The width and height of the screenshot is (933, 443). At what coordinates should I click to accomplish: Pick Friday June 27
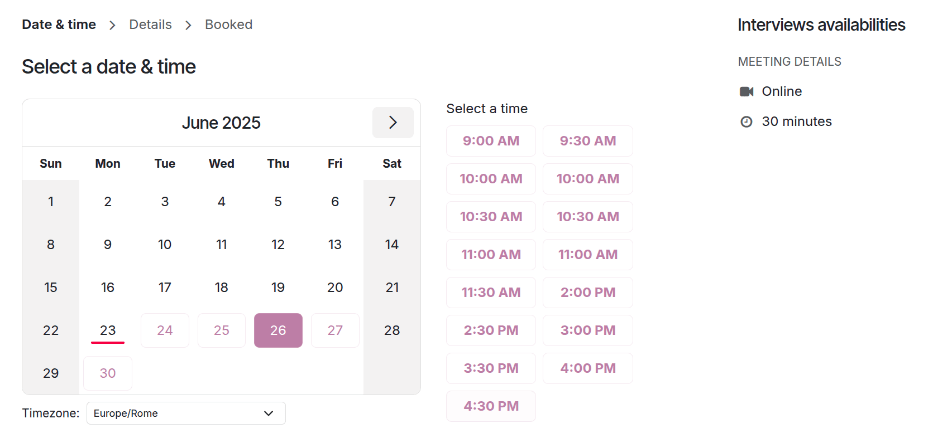coord(335,330)
